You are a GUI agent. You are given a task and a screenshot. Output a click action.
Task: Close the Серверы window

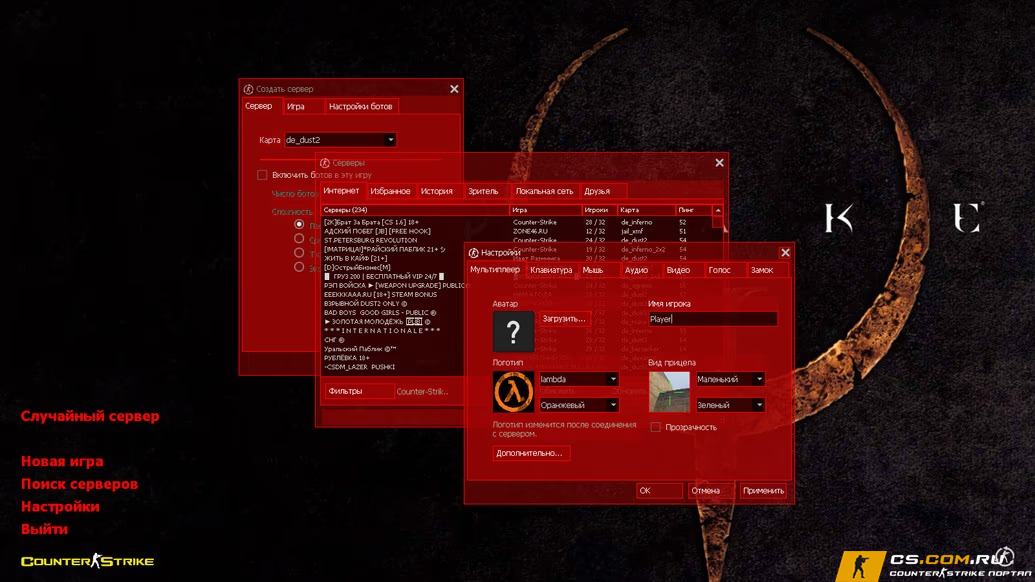coord(719,163)
